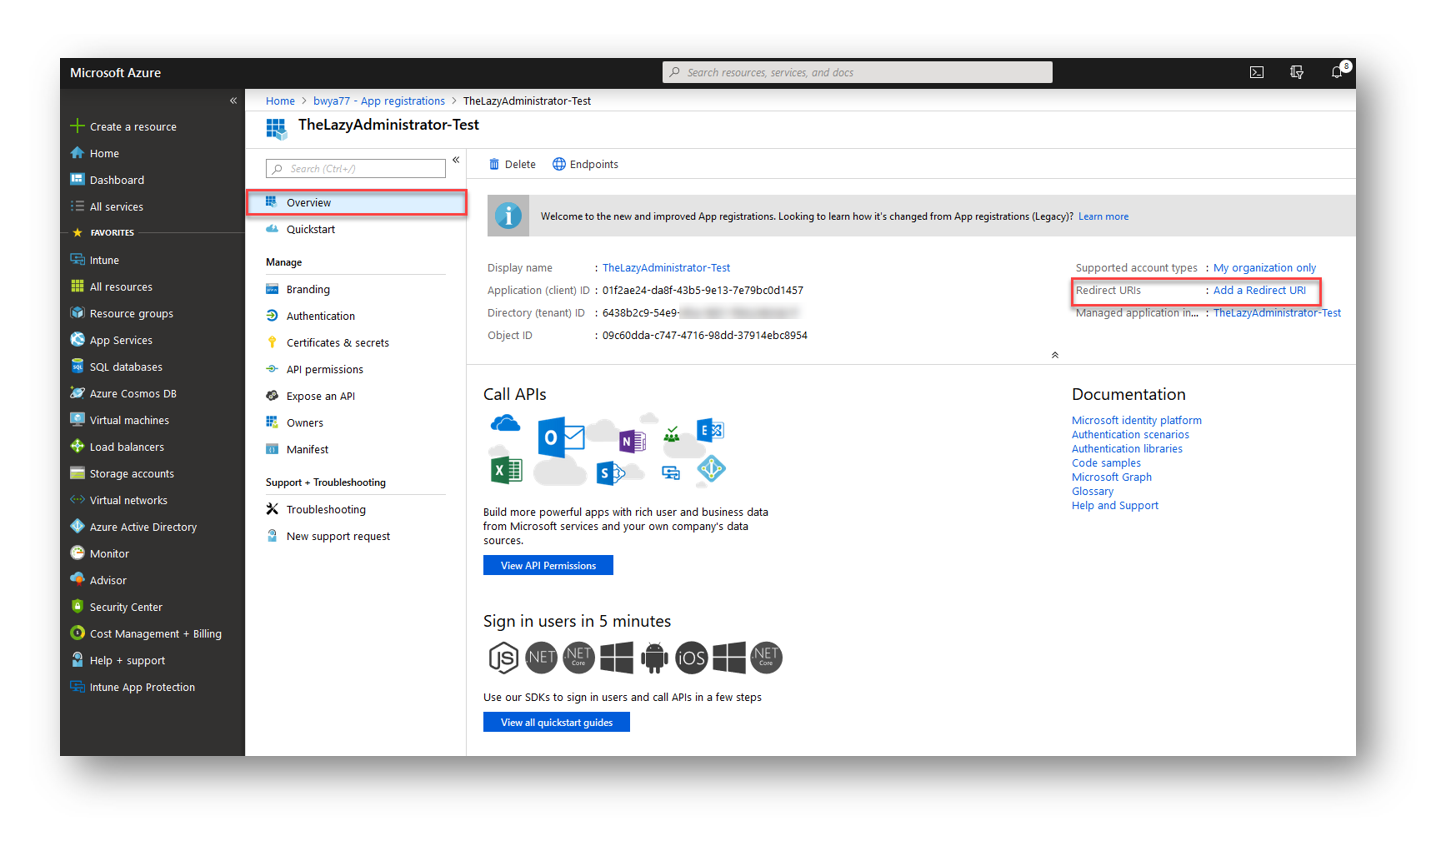
Task: Click Create a resource plus icon
Action: [x=77, y=126]
